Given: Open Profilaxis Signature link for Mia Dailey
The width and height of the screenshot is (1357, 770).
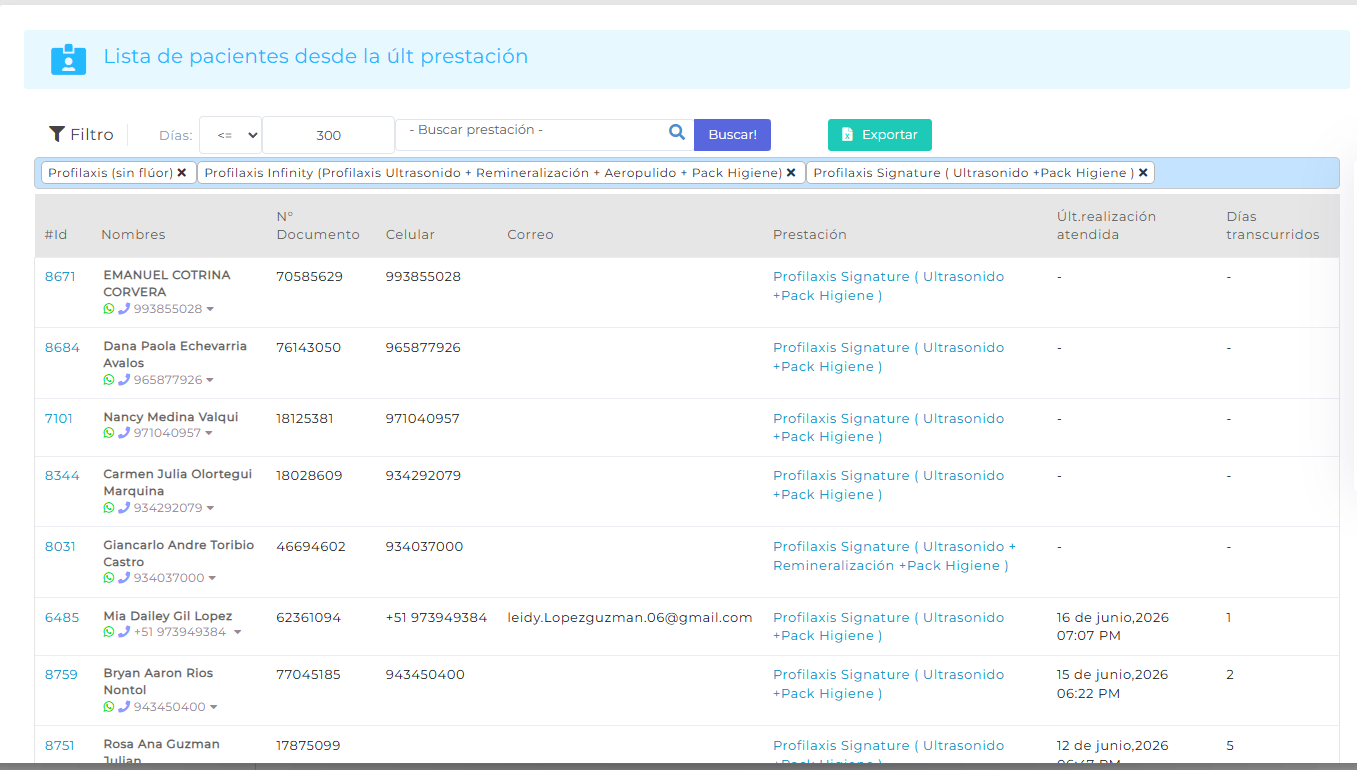Looking at the screenshot, I should coord(888,627).
